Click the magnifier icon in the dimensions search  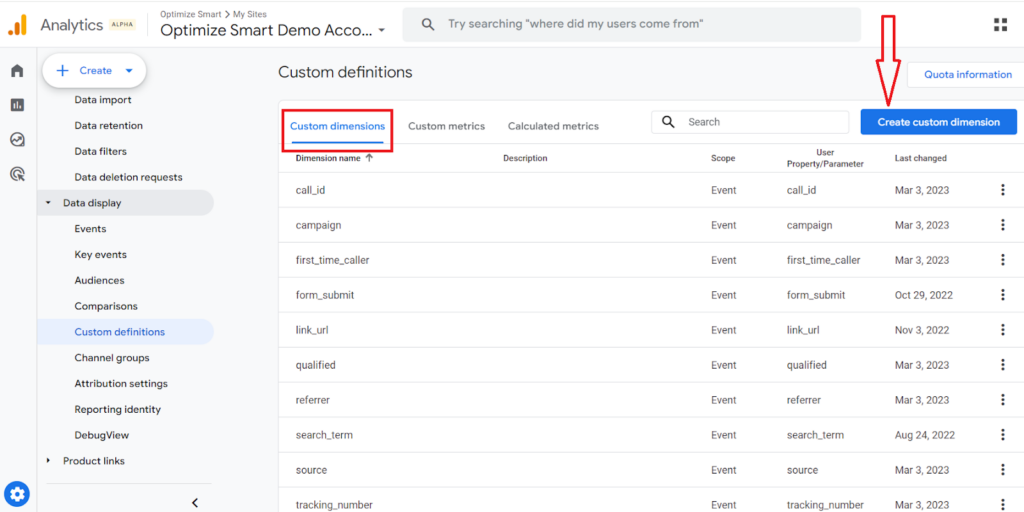[x=668, y=122]
